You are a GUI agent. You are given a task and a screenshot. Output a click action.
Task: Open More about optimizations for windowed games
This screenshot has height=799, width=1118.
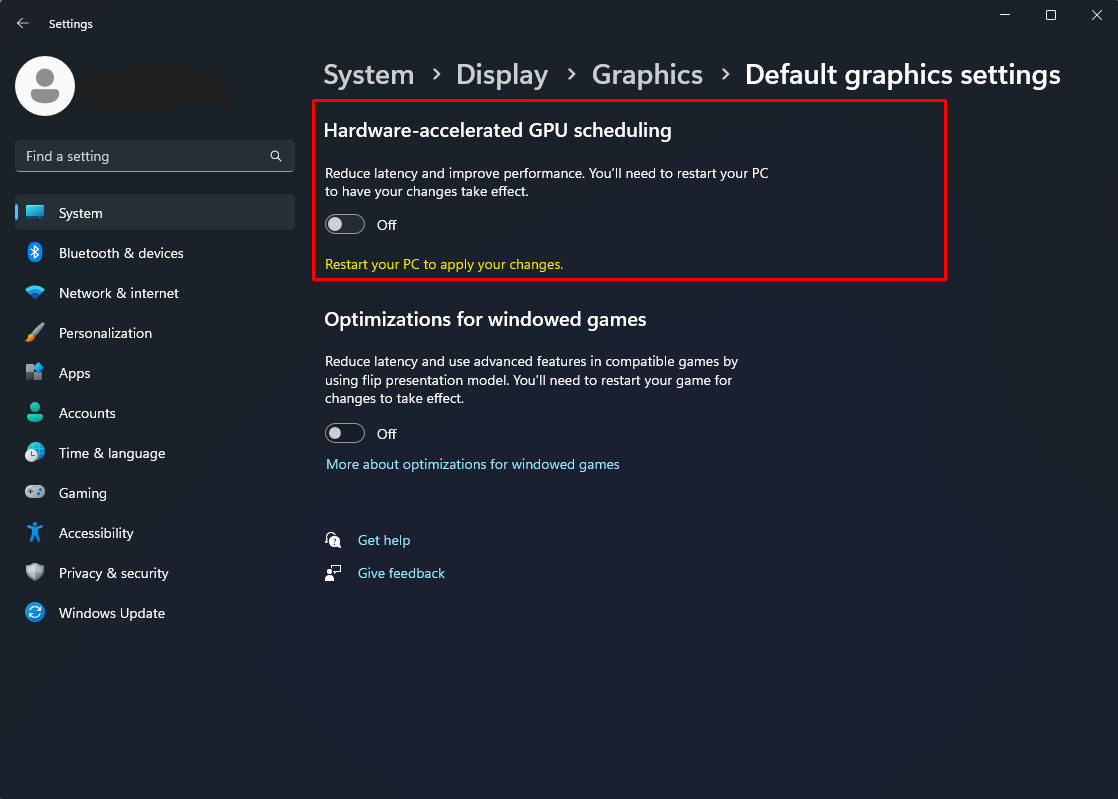pyautogui.click(x=473, y=465)
